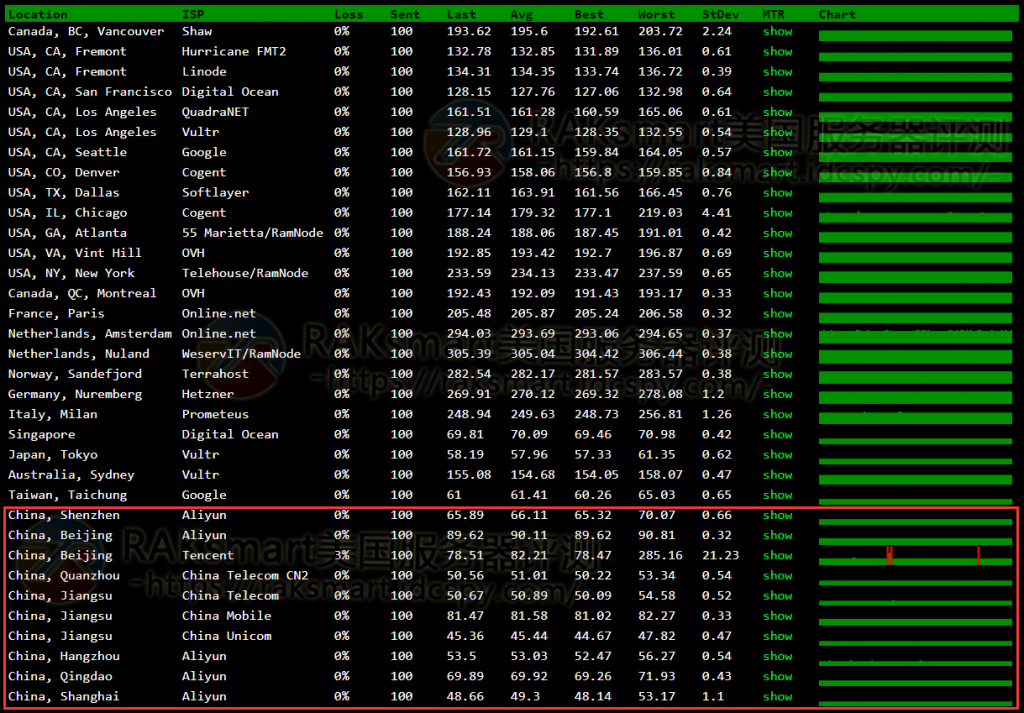Select the Loss column header

pyautogui.click(x=349, y=14)
